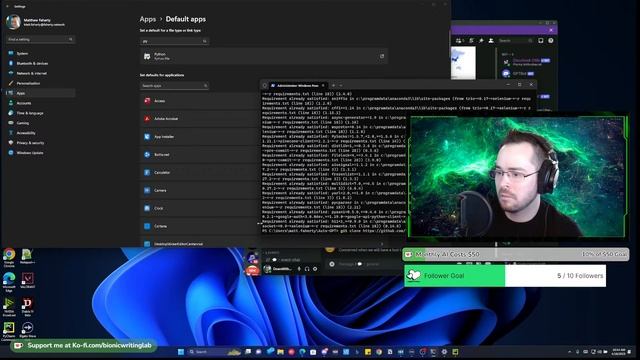This screenshot has height=360, width=640.
Task: Select Clock in the apps list
Action: tap(200, 208)
